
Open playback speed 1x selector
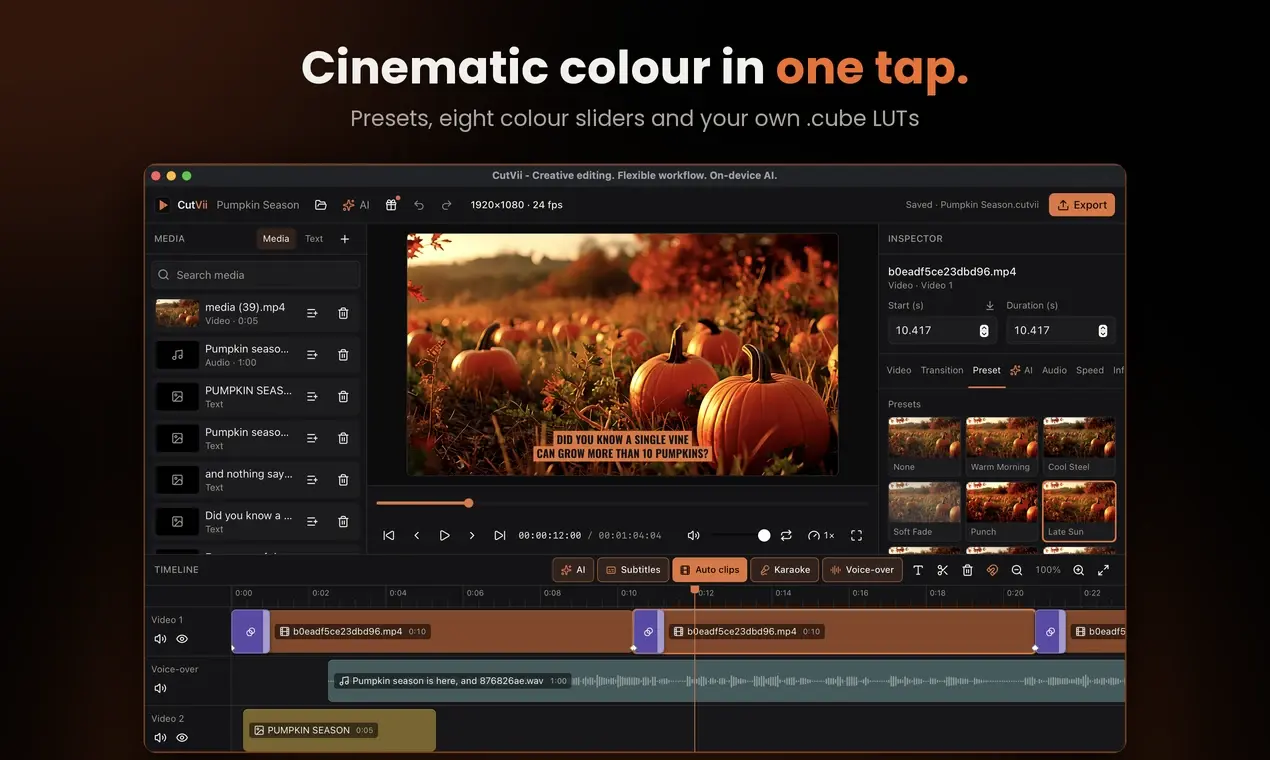pos(821,536)
